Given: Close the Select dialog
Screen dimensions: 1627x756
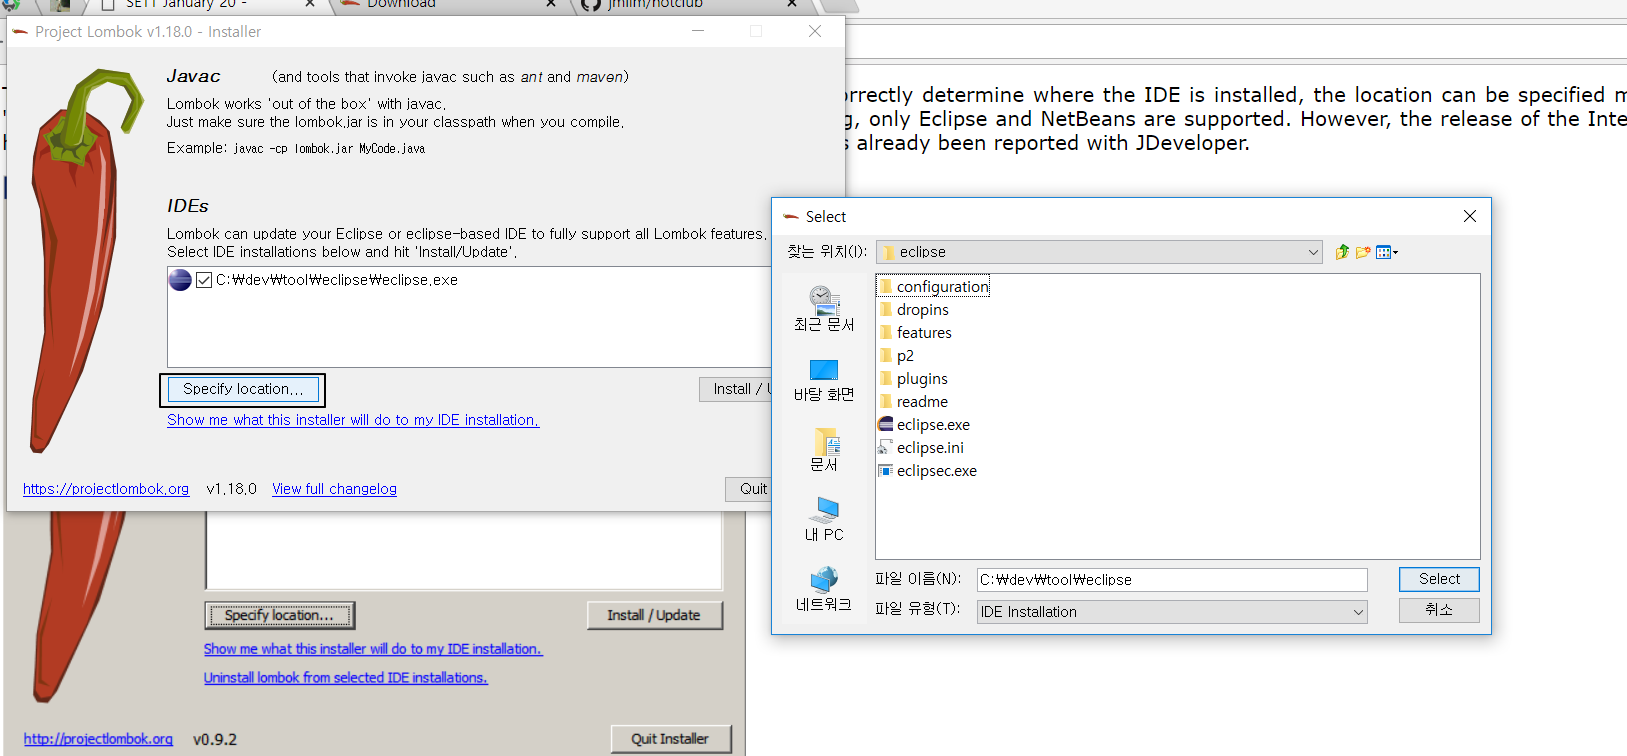Looking at the screenshot, I should (x=1470, y=216).
